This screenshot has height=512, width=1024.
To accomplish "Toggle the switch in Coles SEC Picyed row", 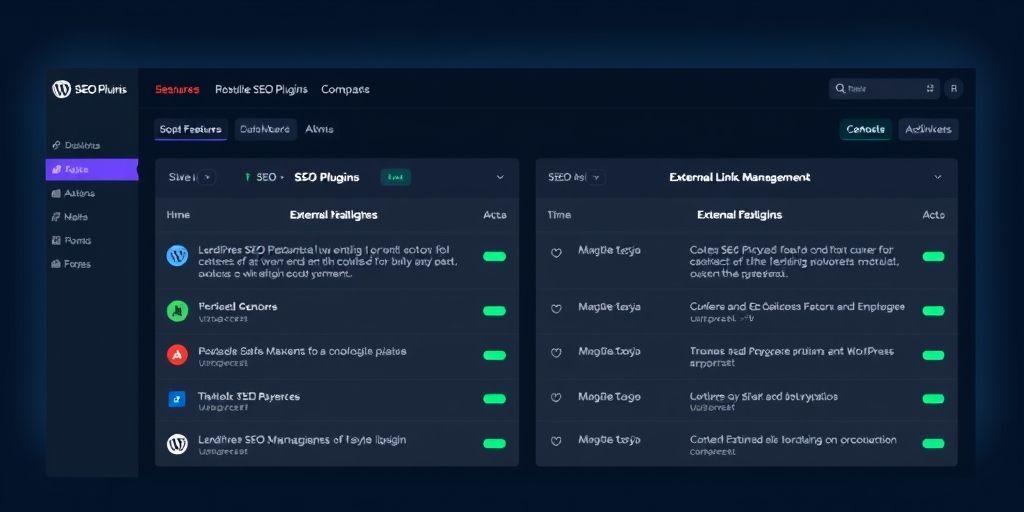I will 933,256.
